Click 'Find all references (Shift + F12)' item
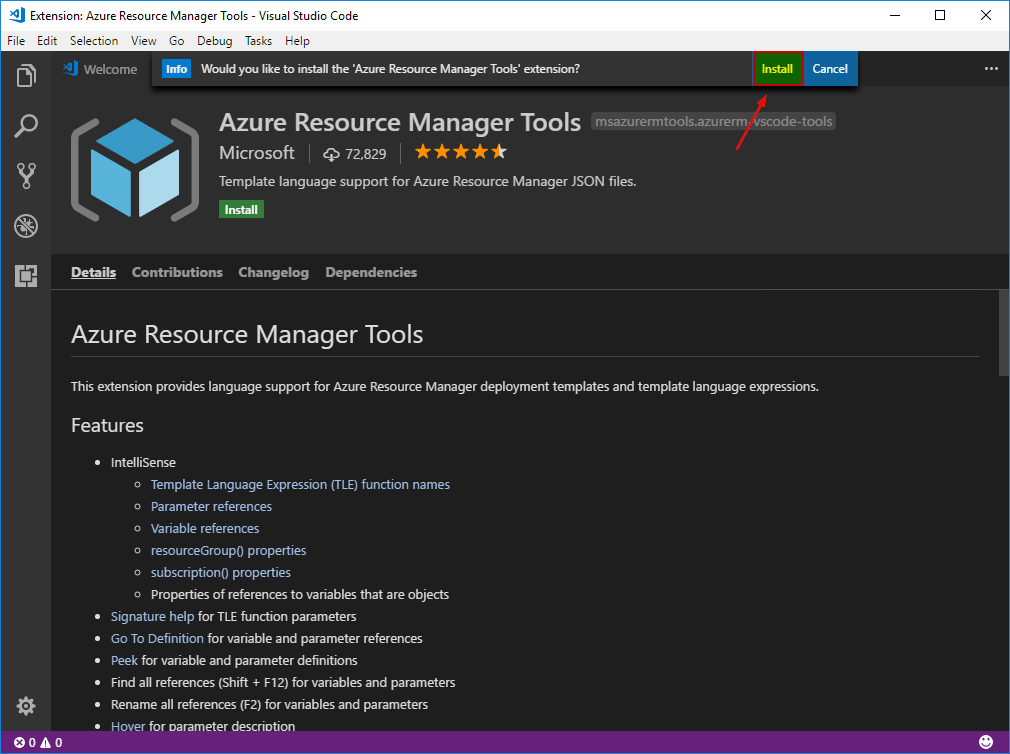 [283, 682]
